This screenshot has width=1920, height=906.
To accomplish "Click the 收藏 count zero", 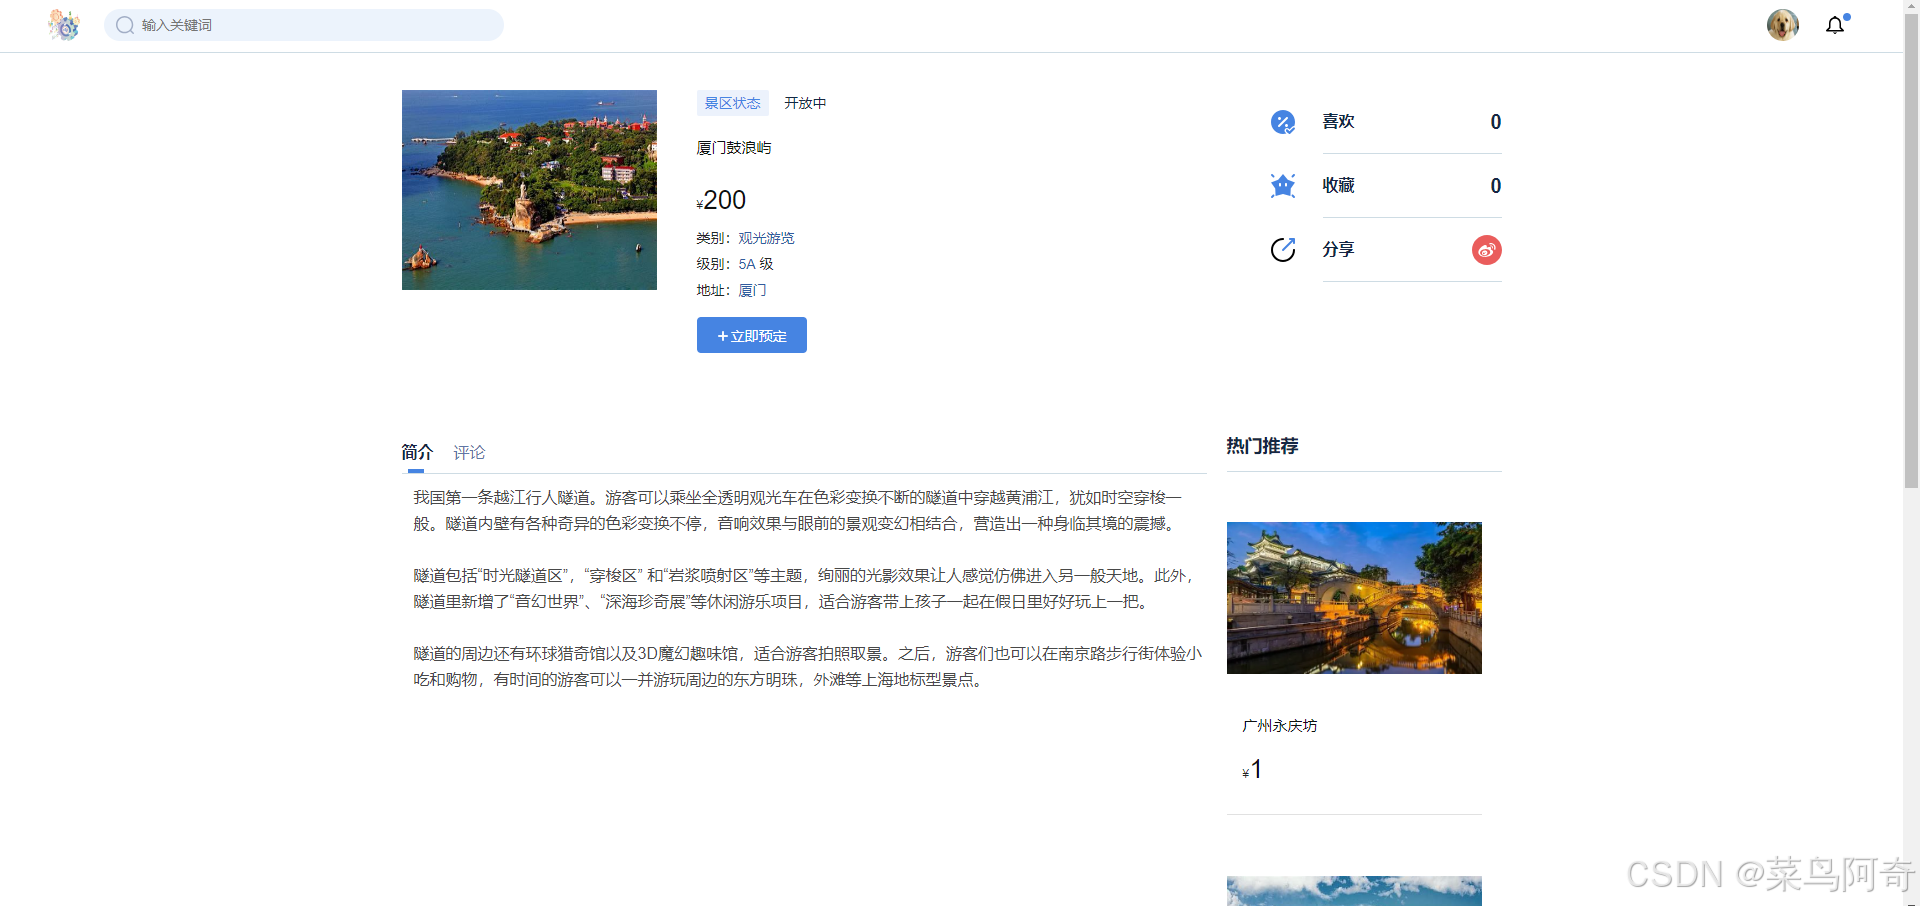I will 1496,186.
